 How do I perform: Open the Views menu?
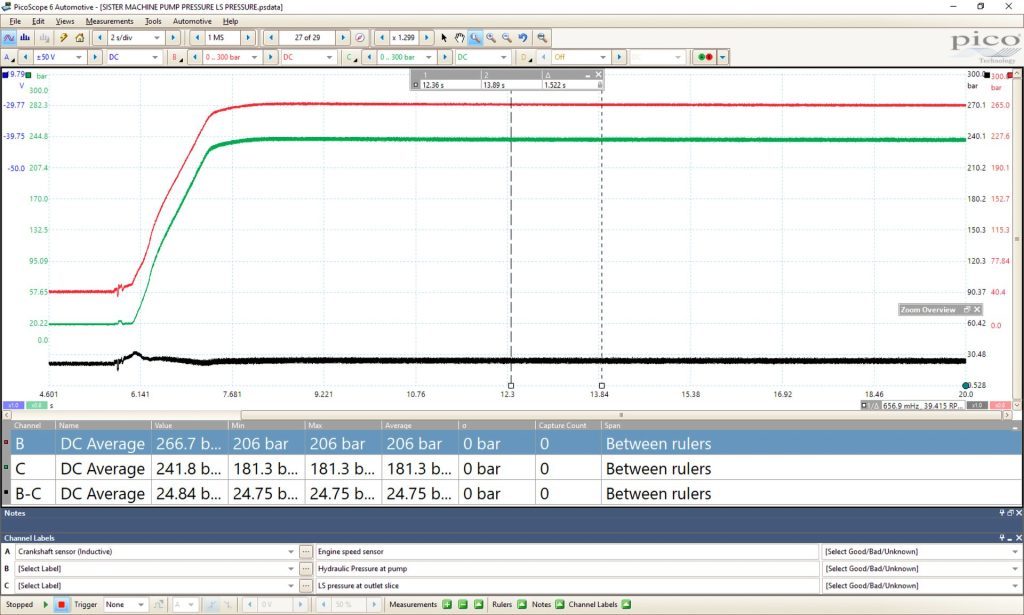pos(65,21)
